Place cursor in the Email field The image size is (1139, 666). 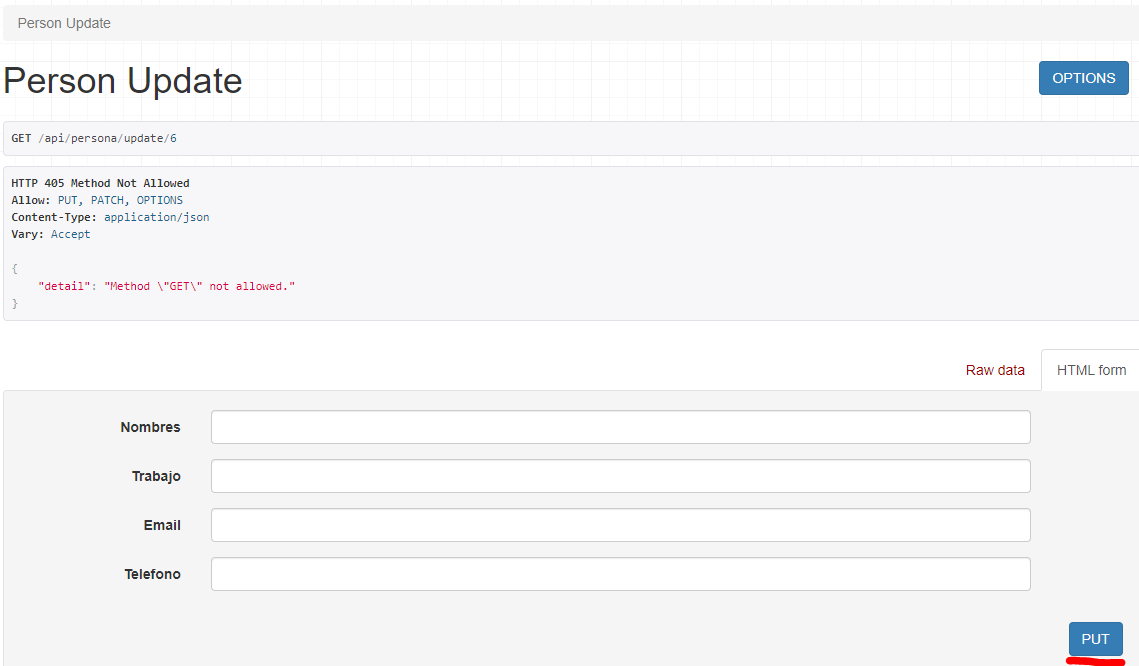[x=620, y=525]
